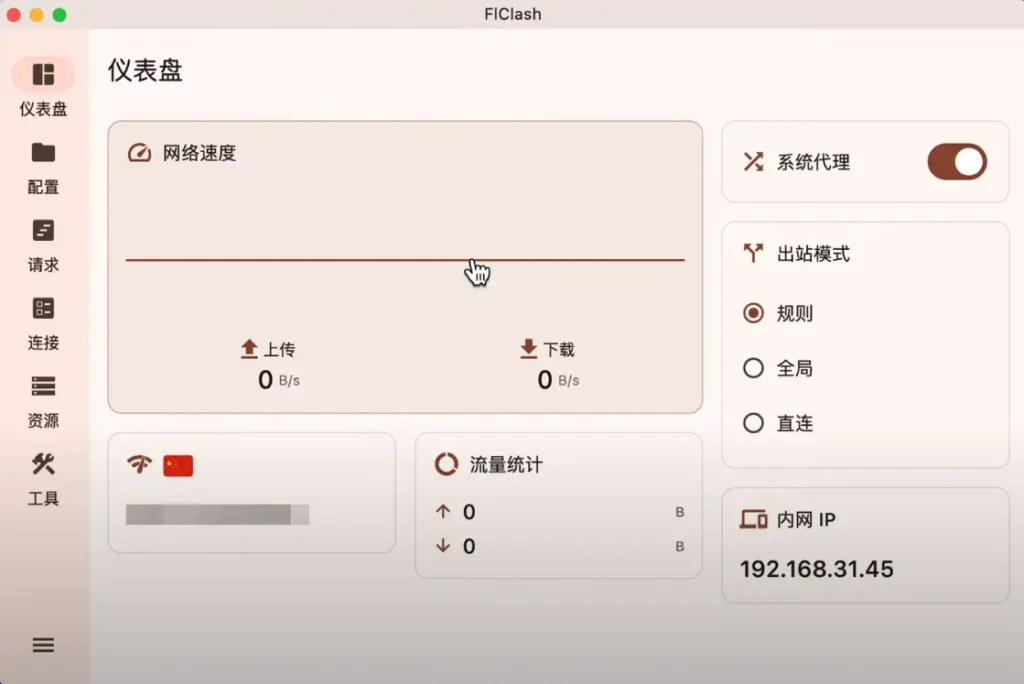Image resolution: width=1024 pixels, height=684 pixels.
Task: Click the 内网 IP devices icon
Action: coord(753,519)
